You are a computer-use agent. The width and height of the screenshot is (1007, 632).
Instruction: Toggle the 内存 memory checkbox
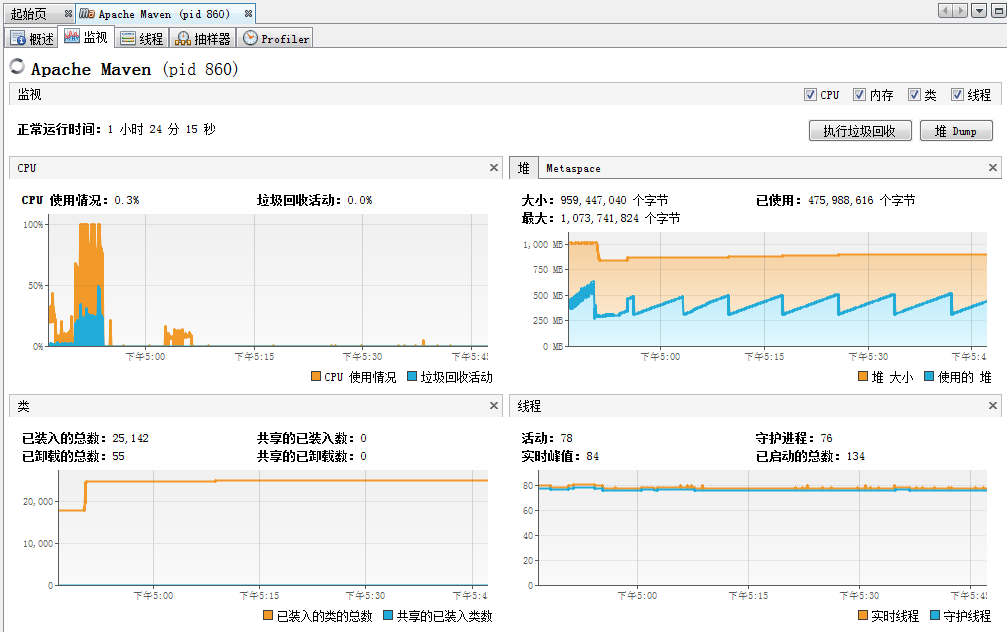coord(859,94)
